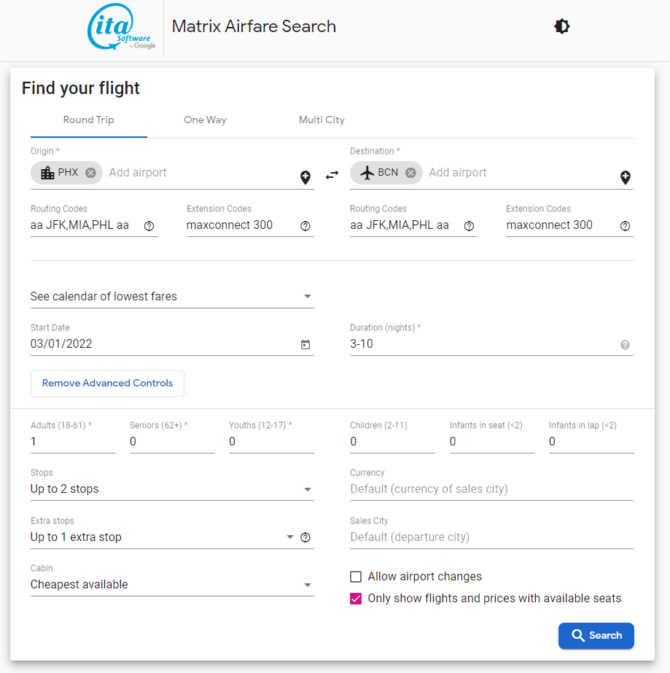Open the Start Date calendar picker
670x673 pixels.
305,345
